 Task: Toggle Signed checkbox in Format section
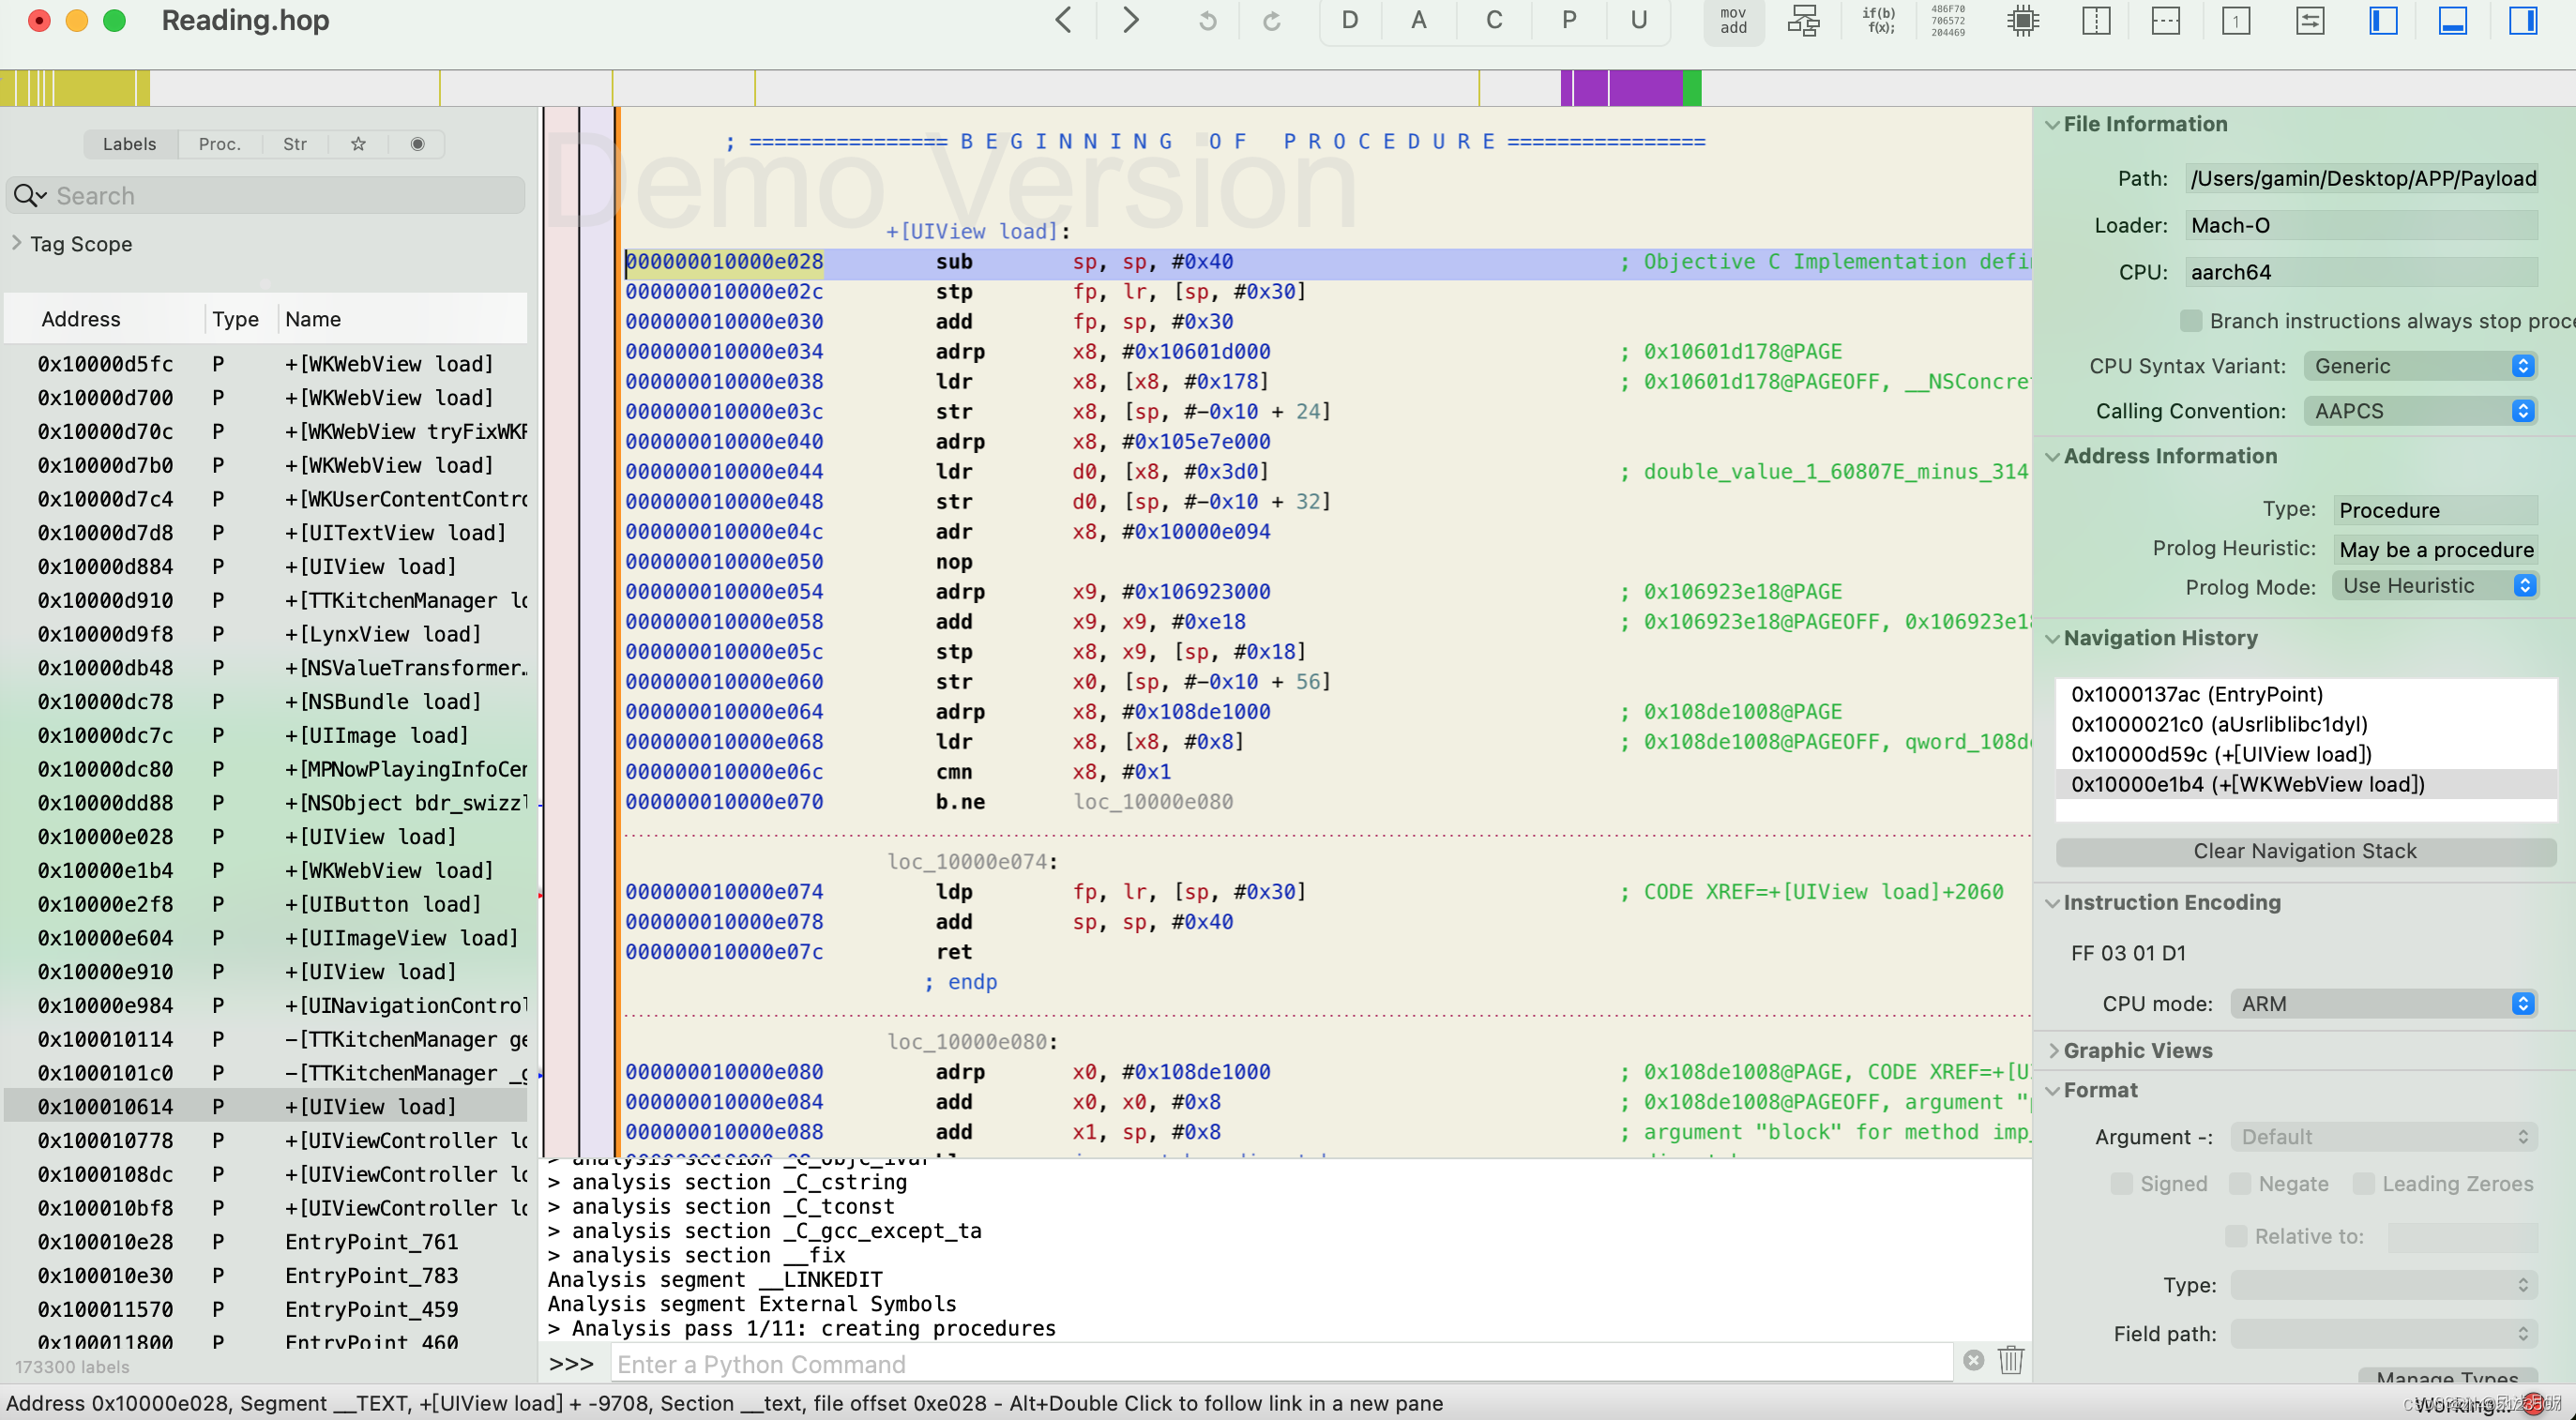(x=2123, y=1184)
